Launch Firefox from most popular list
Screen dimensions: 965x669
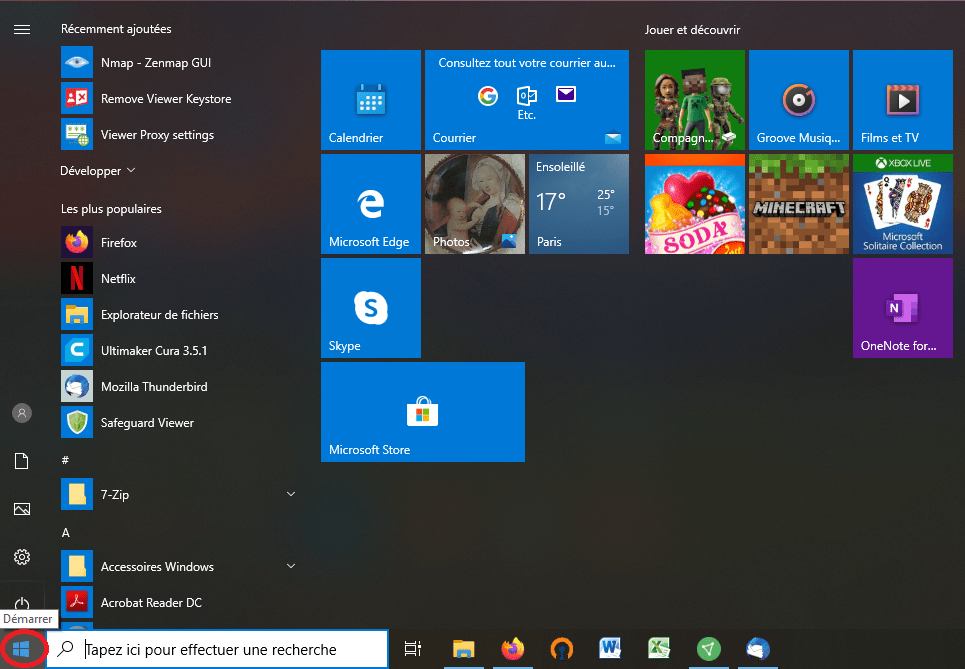[x=178, y=242]
